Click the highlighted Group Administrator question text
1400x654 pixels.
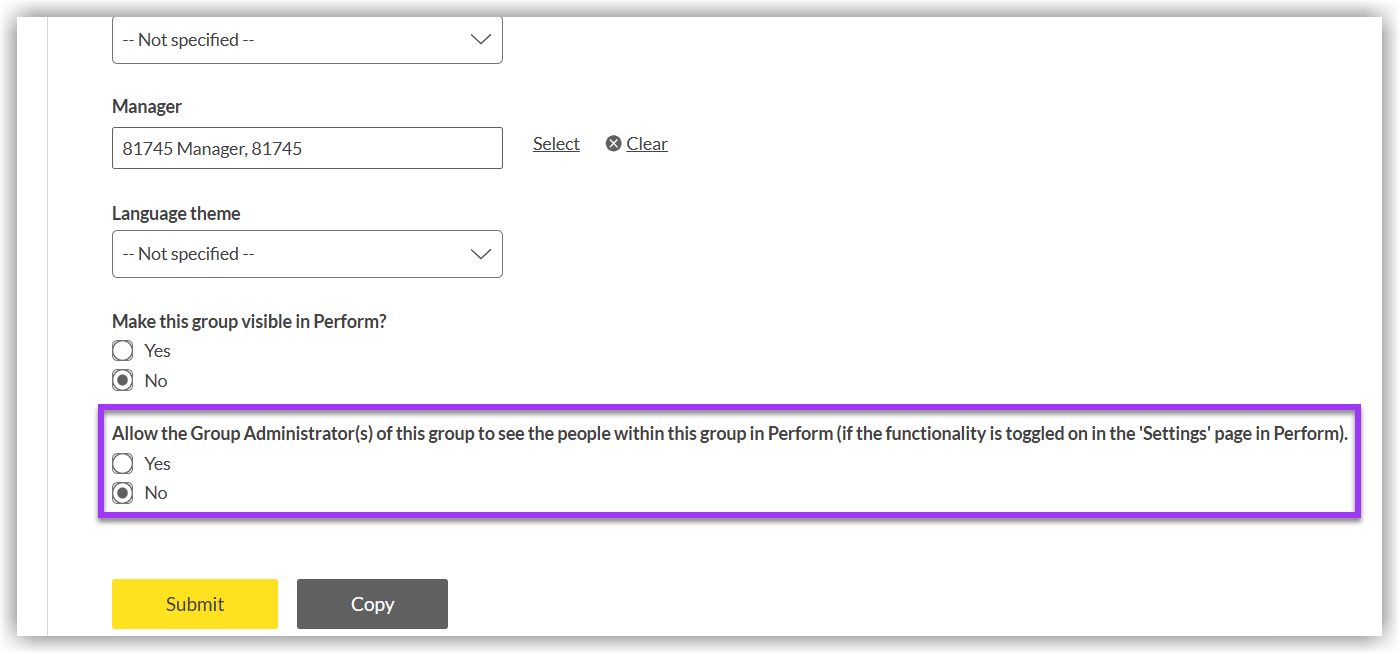[729, 433]
